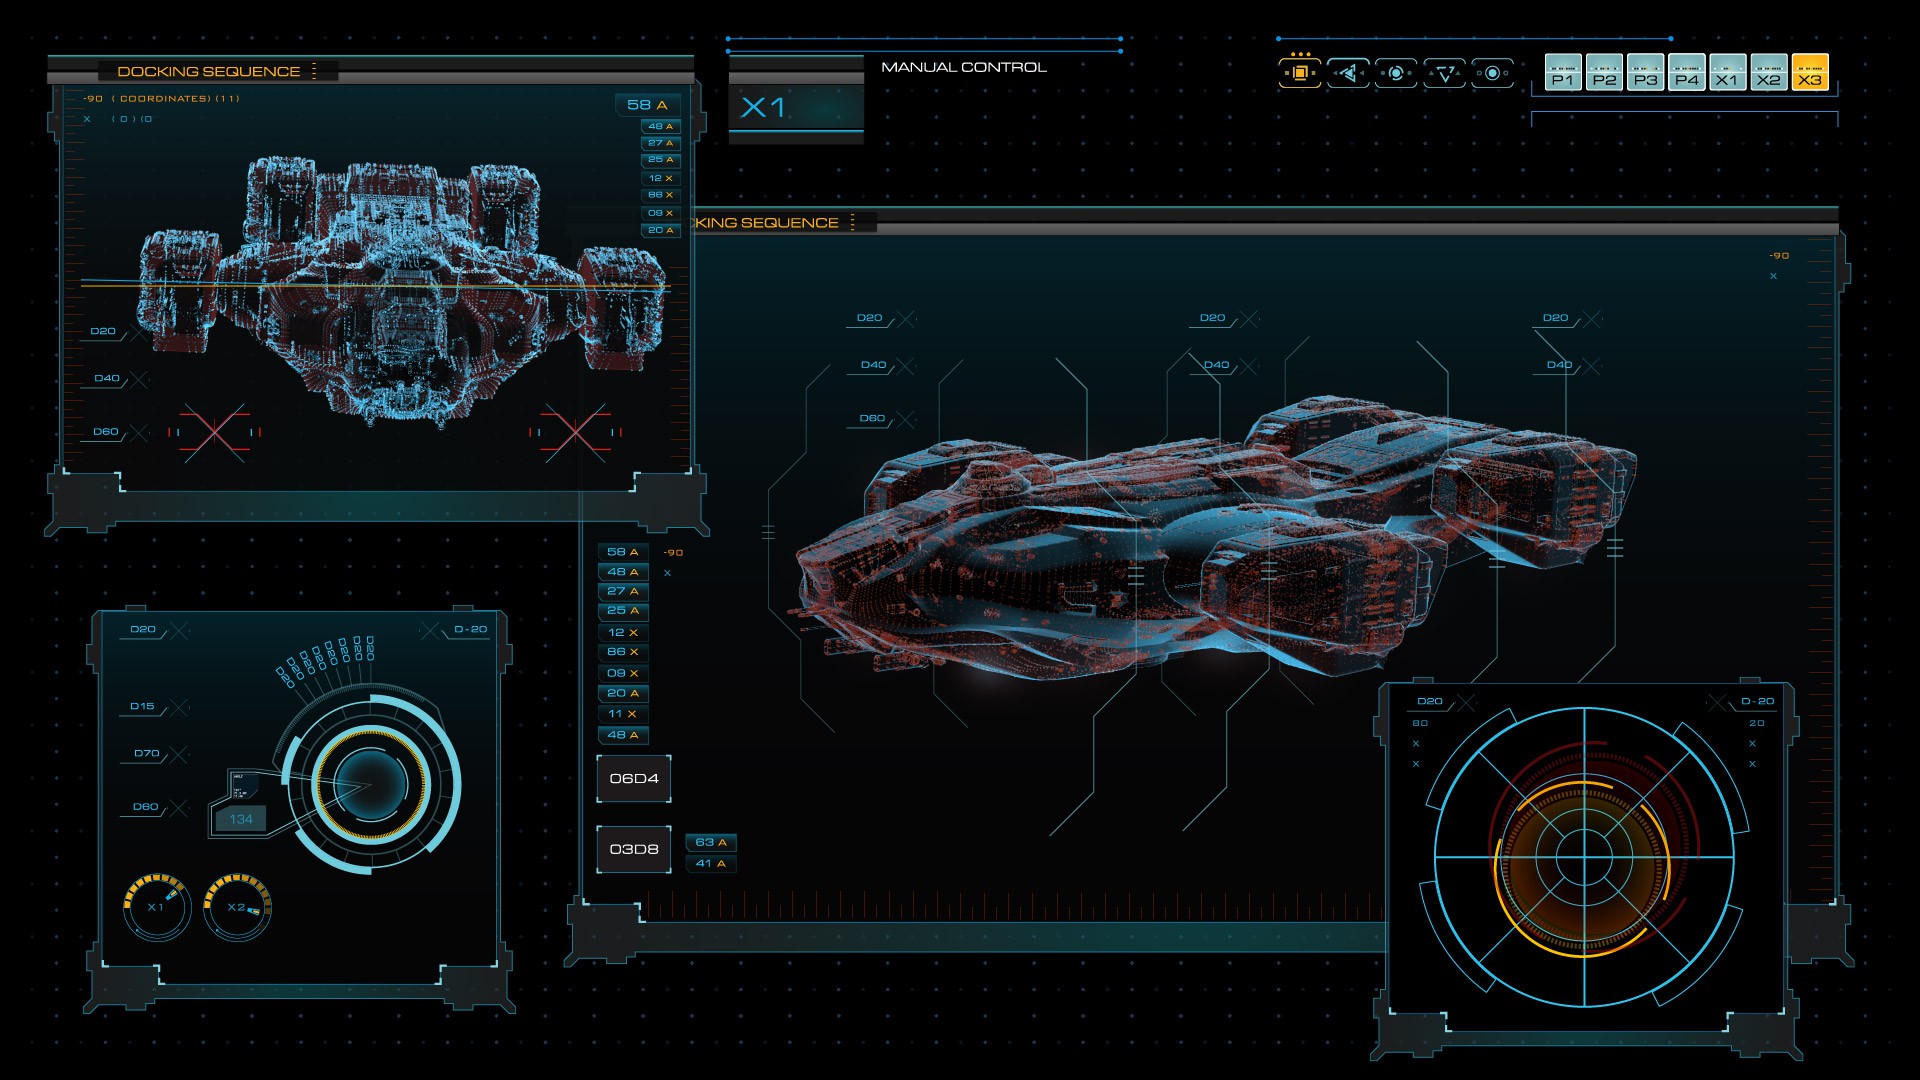Select the inverted triangle mode icon

click(x=1444, y=73)
